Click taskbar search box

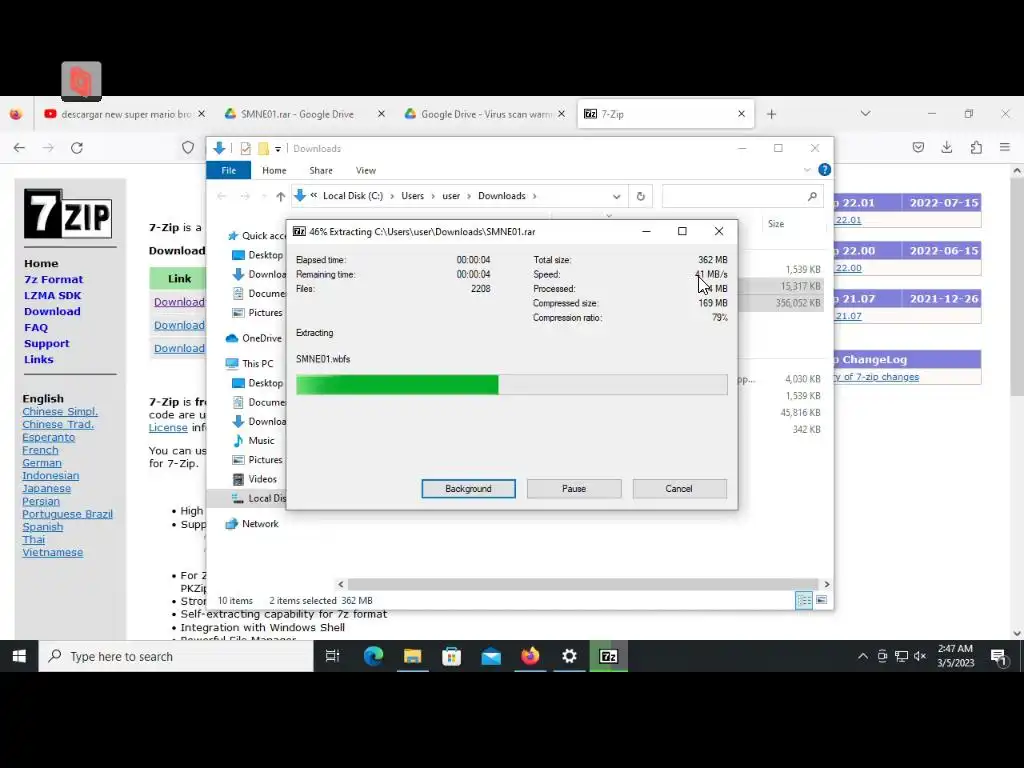pyautogui.click(x=176, y=656)
